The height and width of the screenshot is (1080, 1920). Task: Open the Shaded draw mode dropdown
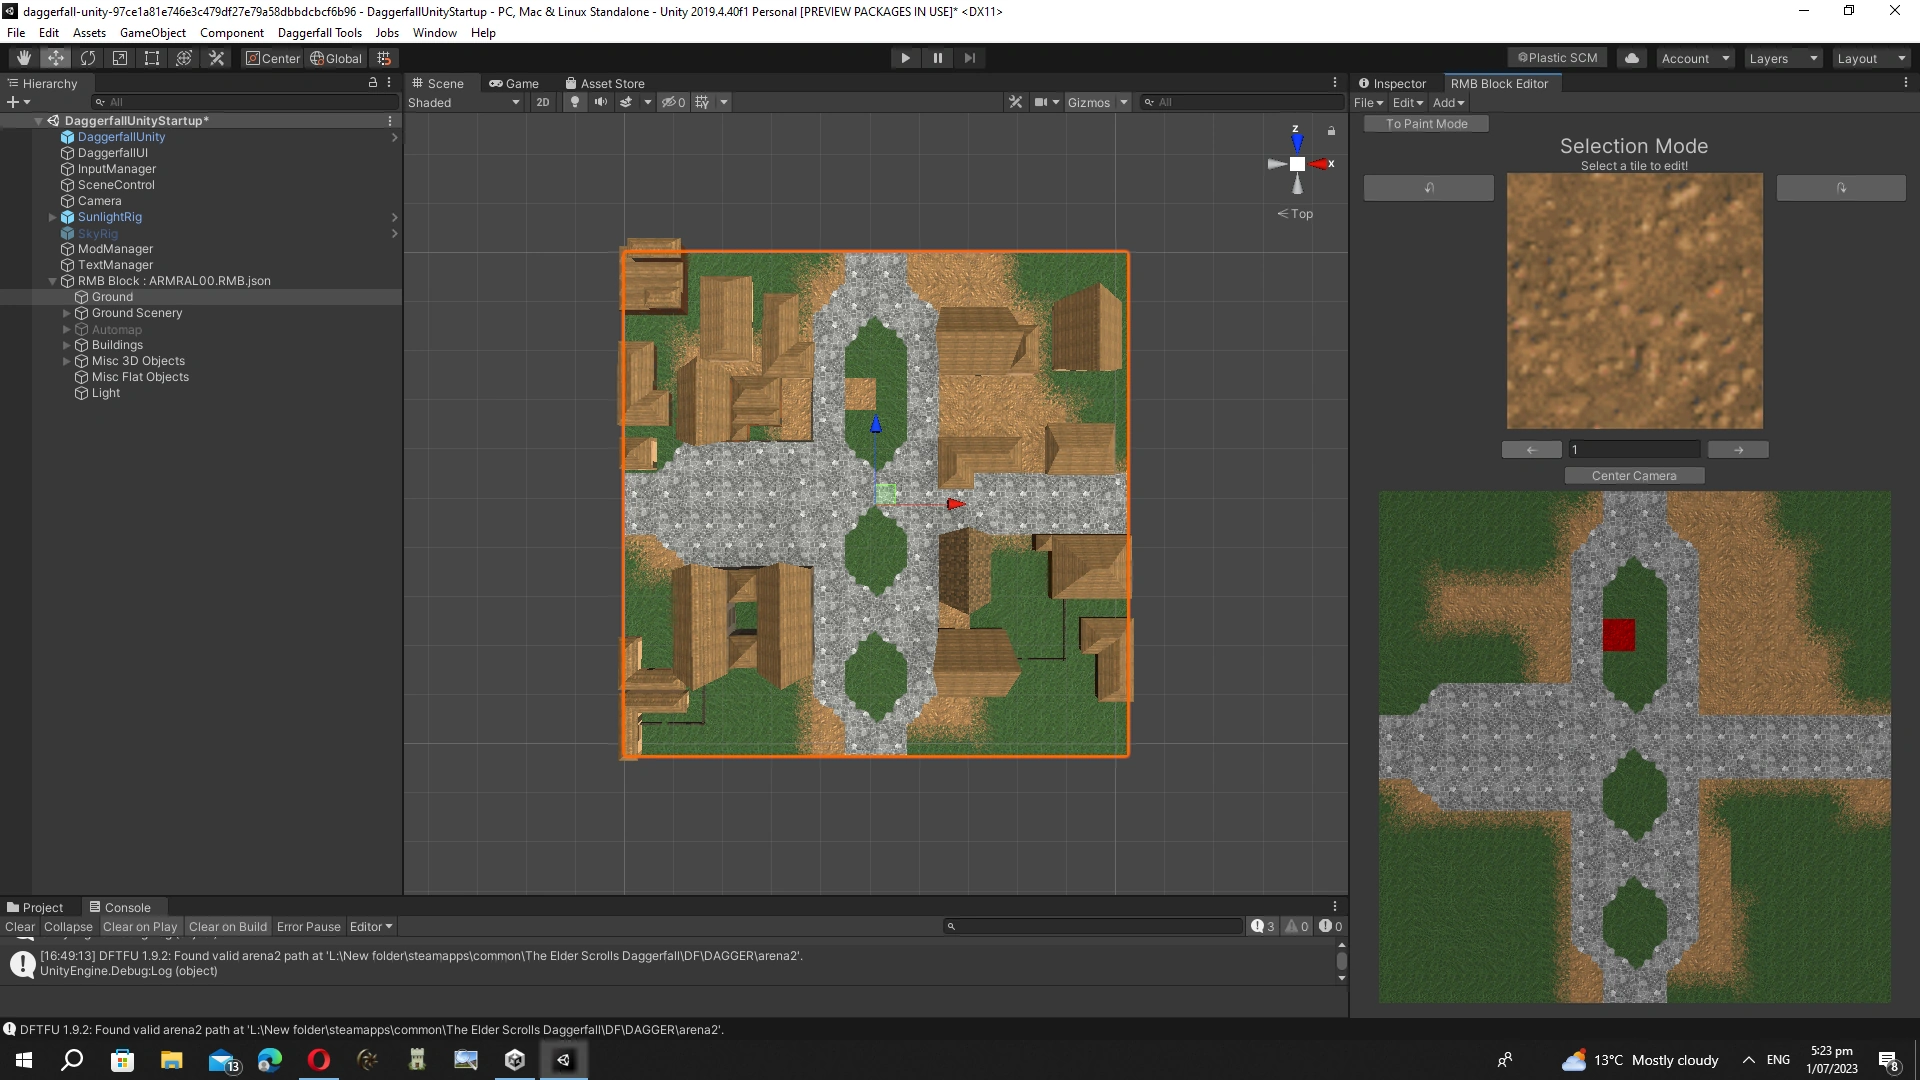464,102
